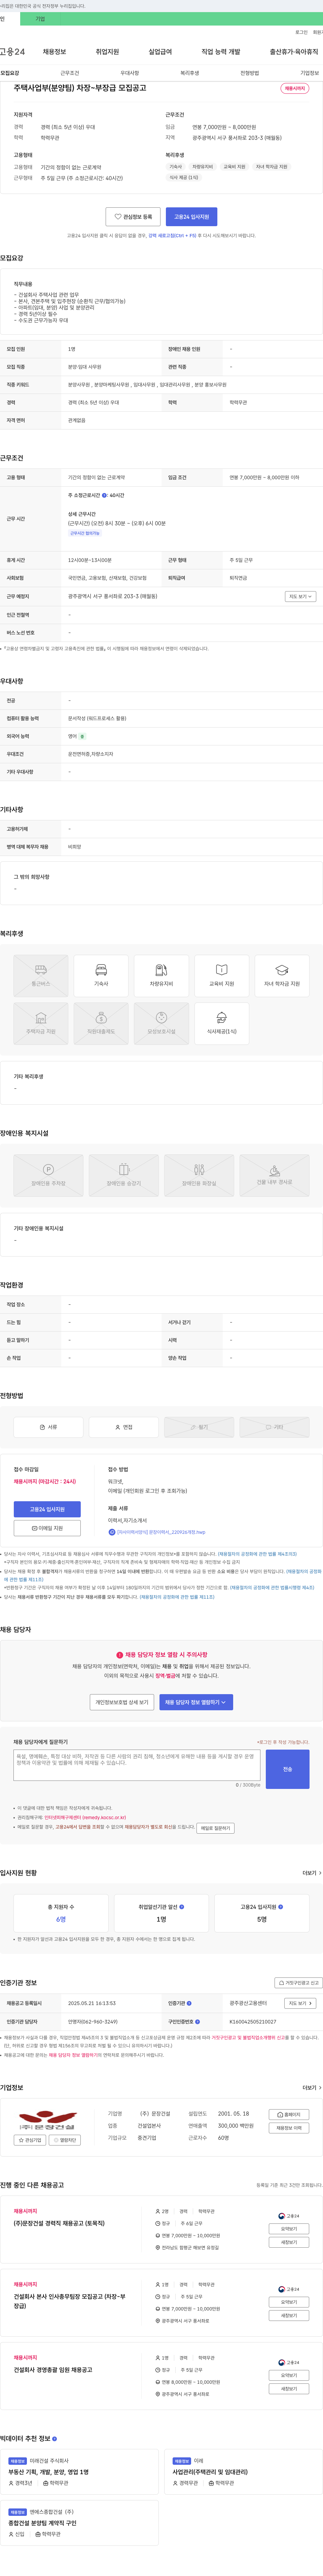Viewport: 323px width, 2576px height.
Task: Click 요약보기 for 인사총무팀장 posting
Action: tap(289, 2302)
